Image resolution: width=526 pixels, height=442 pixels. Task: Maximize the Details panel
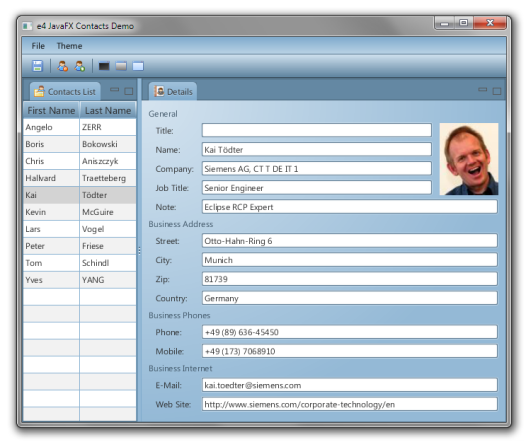pos(497,91)
